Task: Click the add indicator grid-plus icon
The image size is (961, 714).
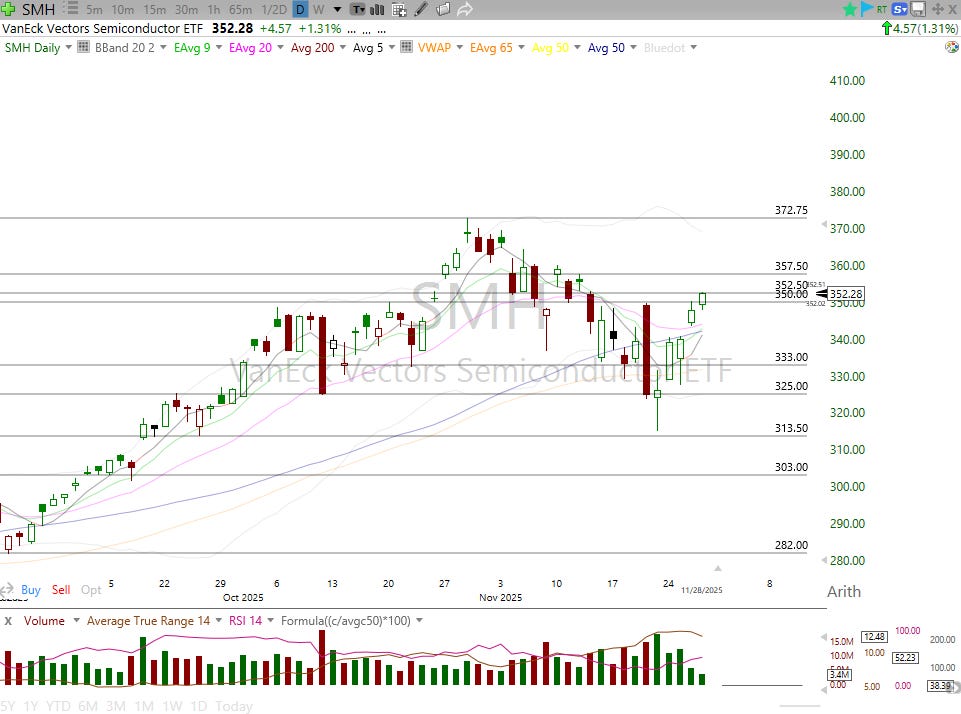Action: [x=399, y=10]
